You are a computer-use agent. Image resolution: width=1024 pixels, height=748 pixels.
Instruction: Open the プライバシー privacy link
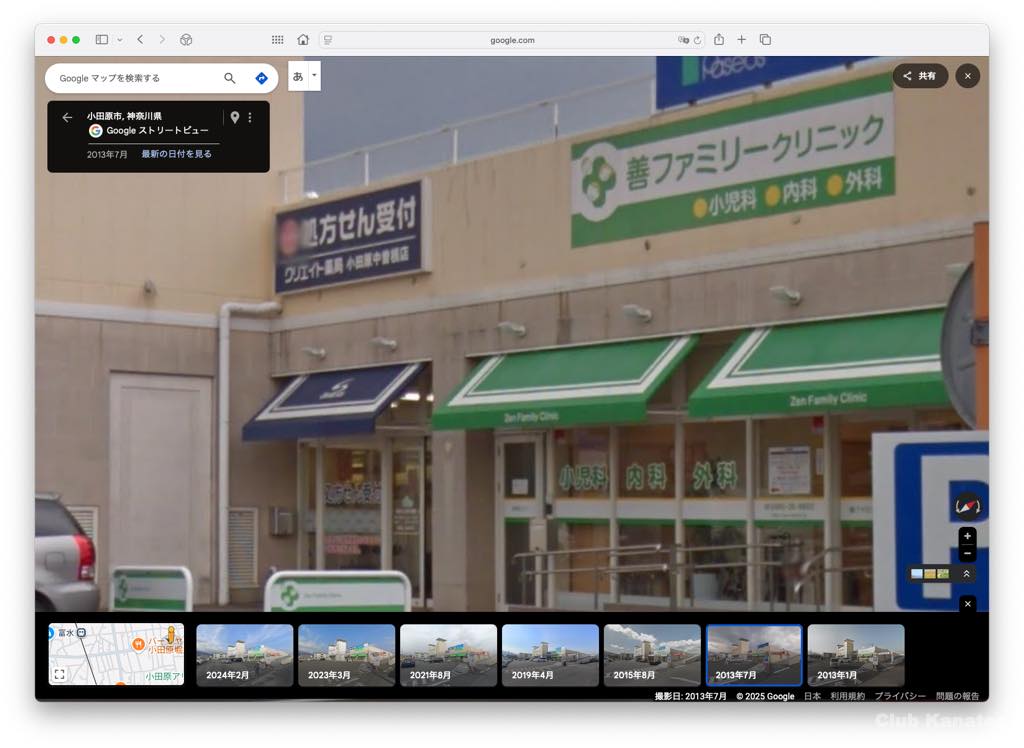tap(900, 696)
